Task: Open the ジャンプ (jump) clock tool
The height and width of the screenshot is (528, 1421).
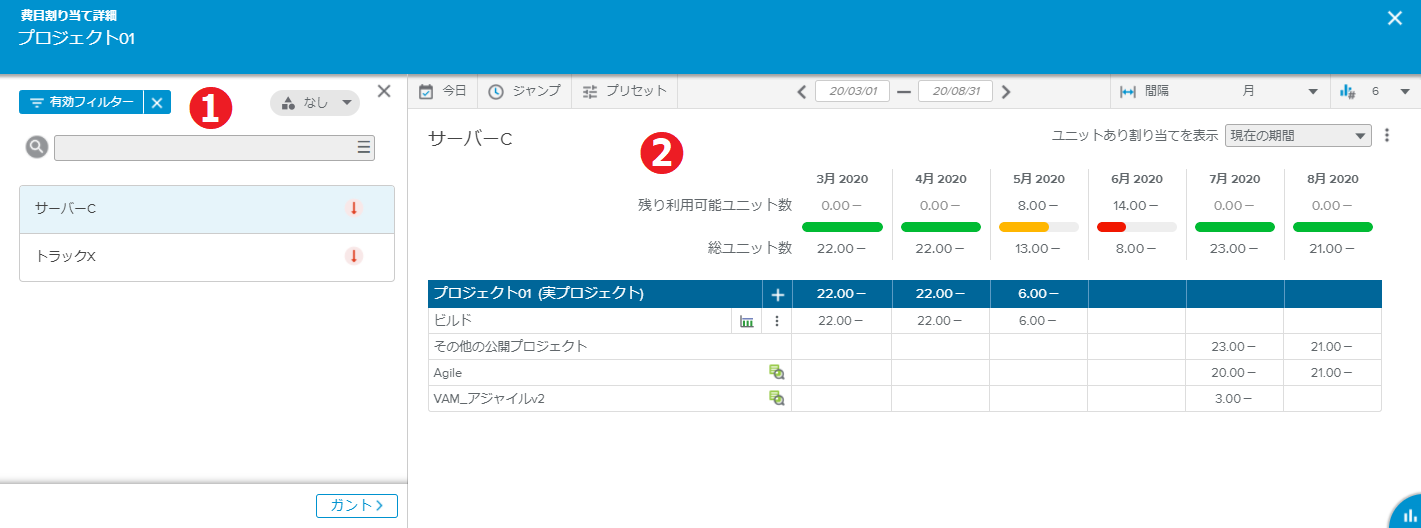Action: (x=524, y=91)
